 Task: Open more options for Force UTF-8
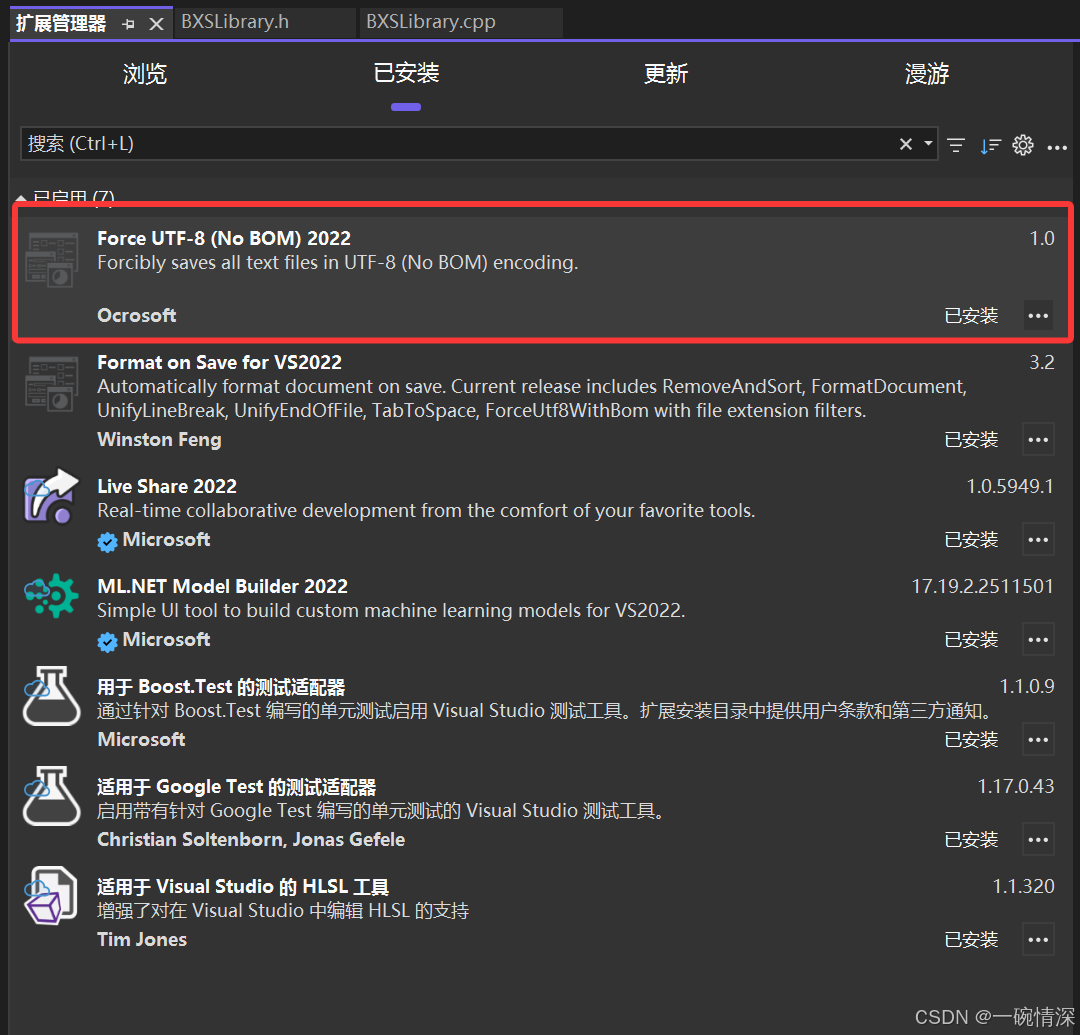1038,316
